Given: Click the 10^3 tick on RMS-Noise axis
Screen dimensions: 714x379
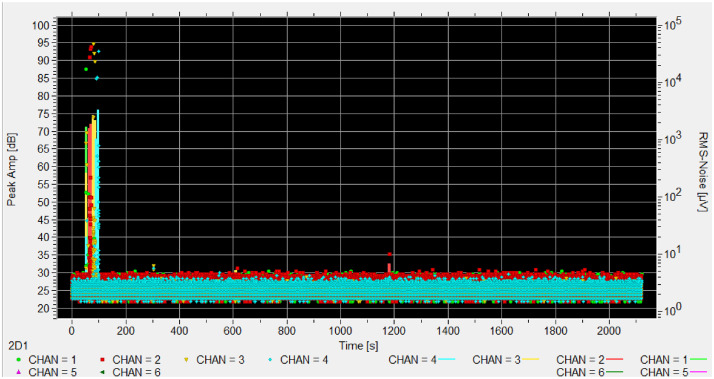Looking at the screenshot, I should (x=672, y=138).
